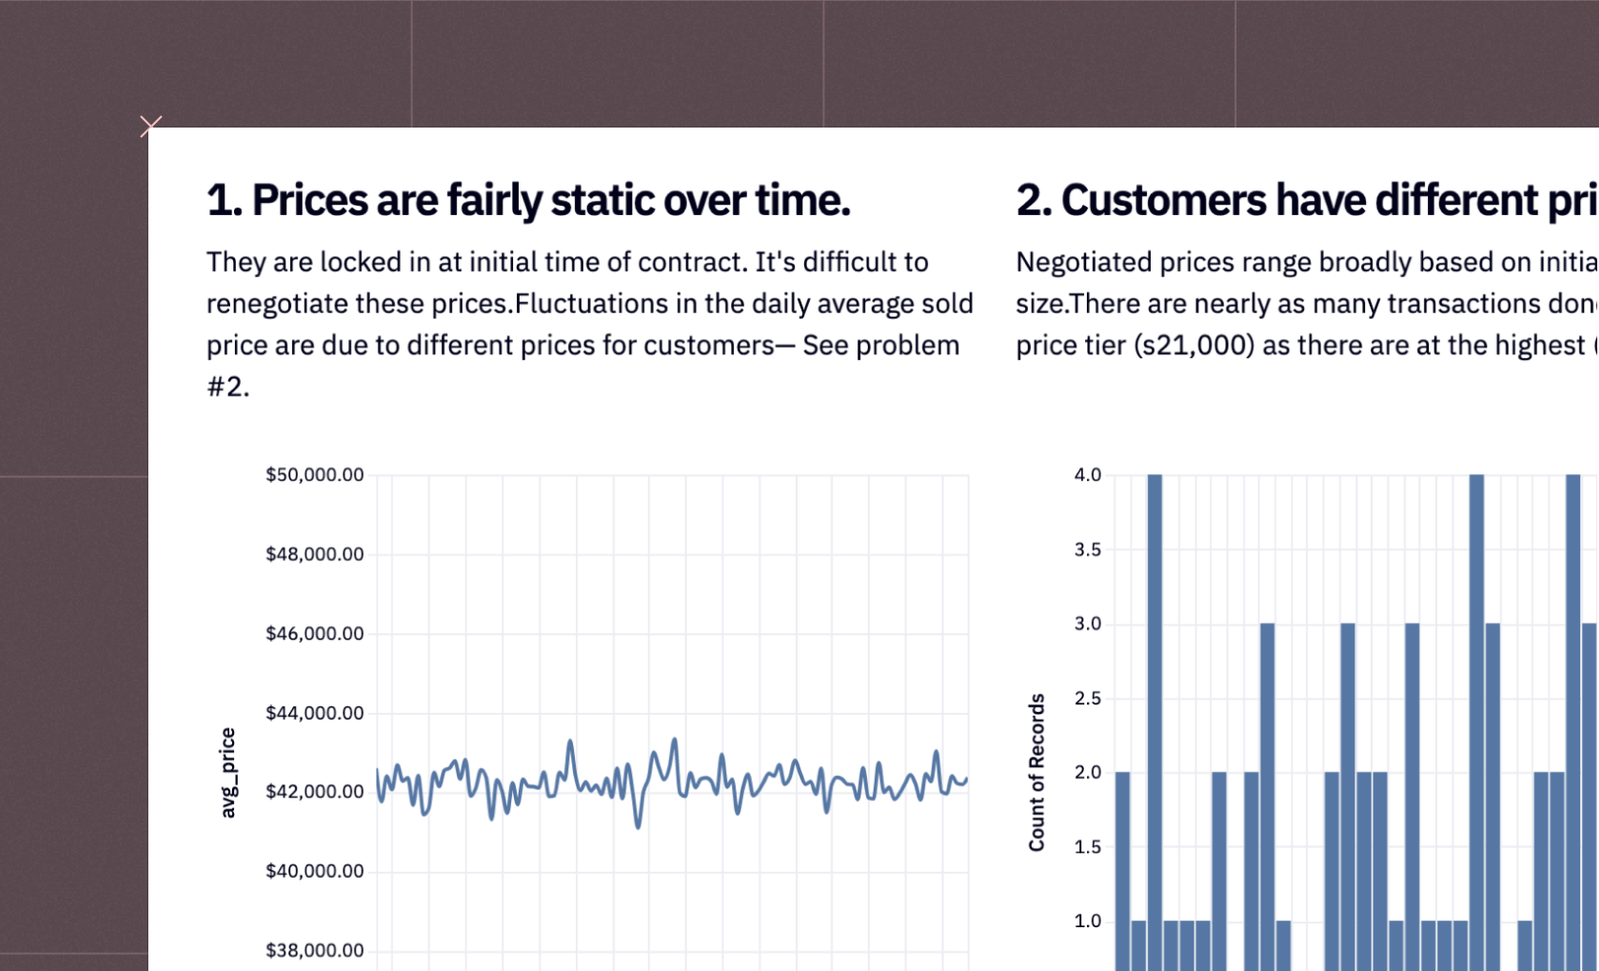Select the $40,000.00 y-axis label
The height and width of the screenshot is (971, 1599).
click(314, 871)
